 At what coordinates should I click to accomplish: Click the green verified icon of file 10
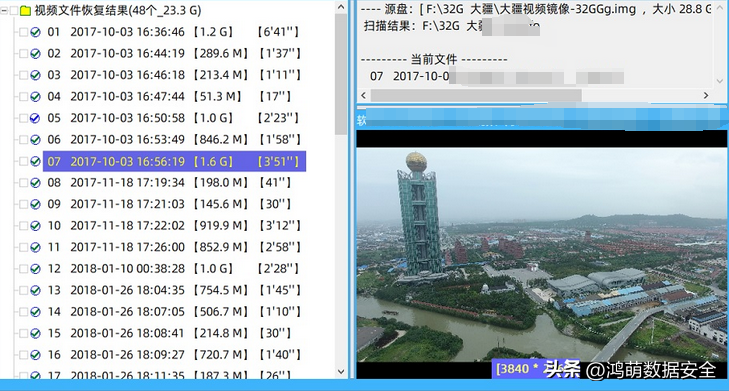pos(35,226)
